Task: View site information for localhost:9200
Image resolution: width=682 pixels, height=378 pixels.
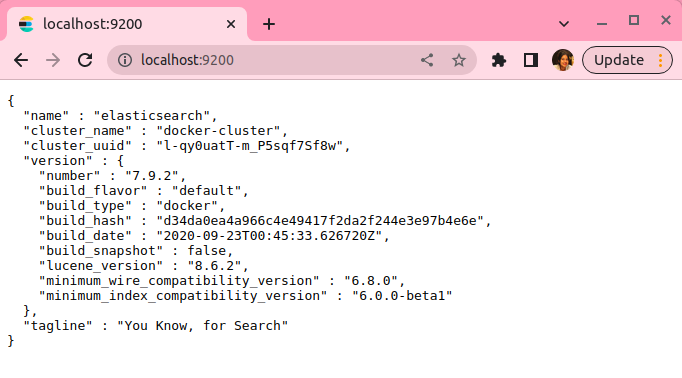Action: pyautogui.click(x=125, y=60)
